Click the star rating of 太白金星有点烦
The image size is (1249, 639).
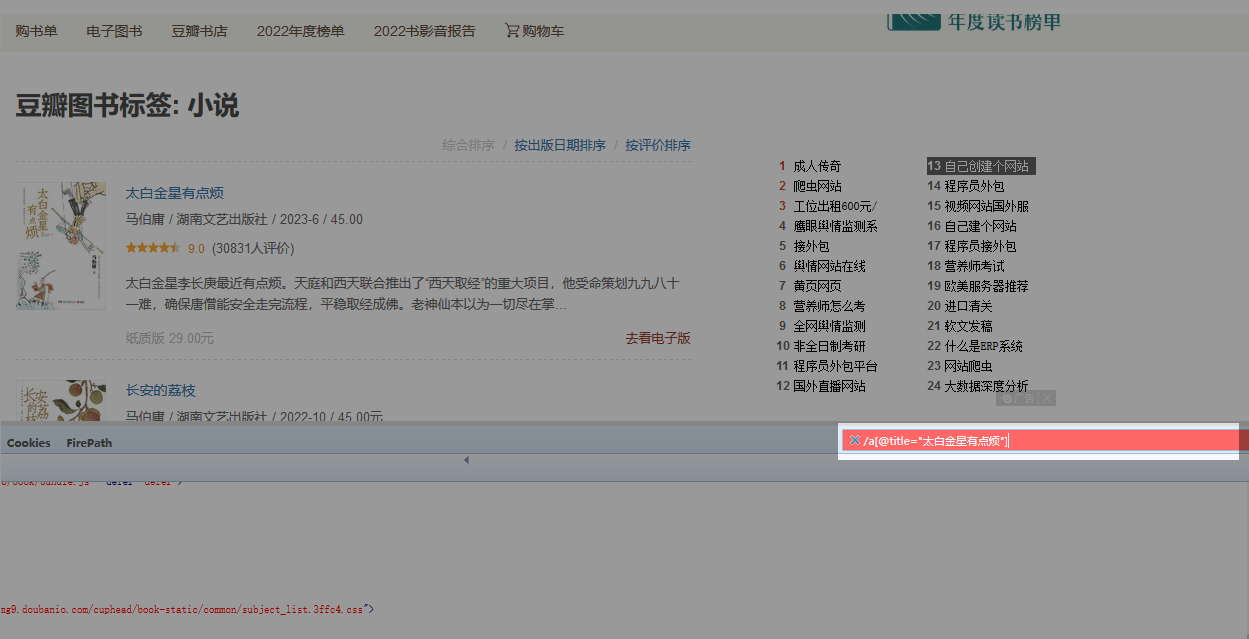tap(153, 247)
